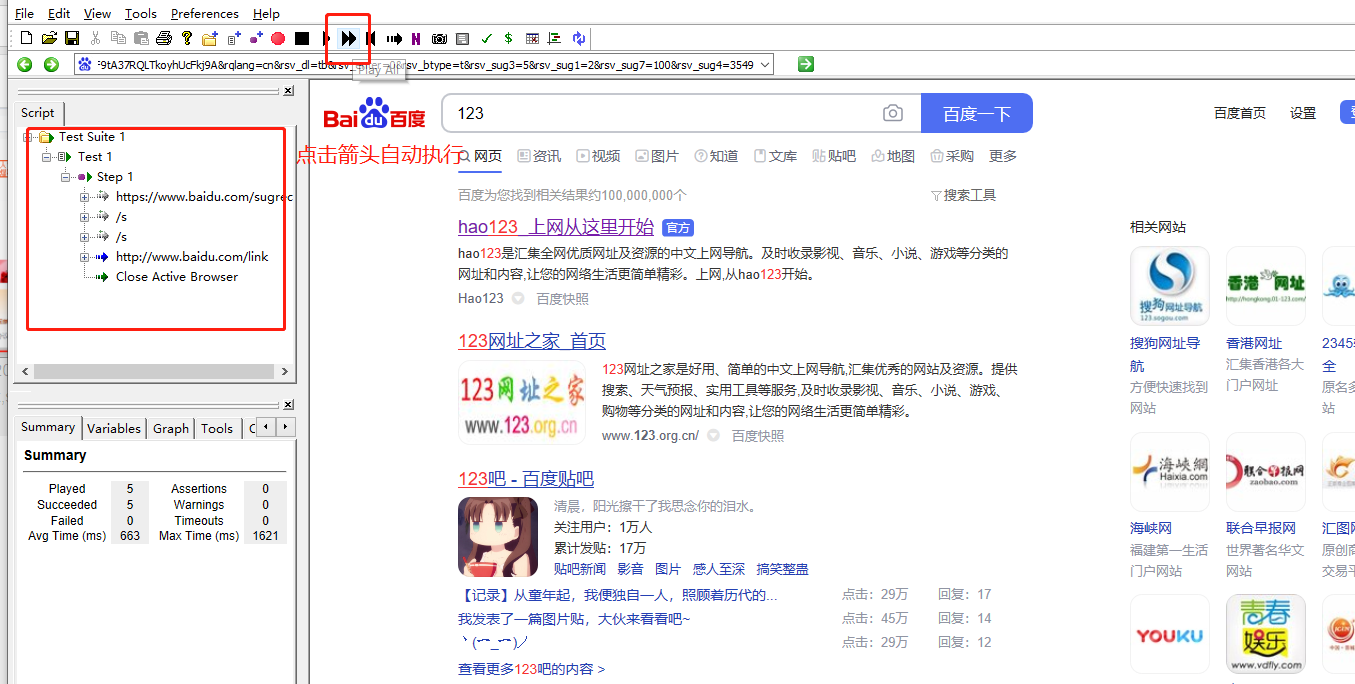Open the address bar dropdown arrow
Screen dimensions: 1355x684
(765, 62)
